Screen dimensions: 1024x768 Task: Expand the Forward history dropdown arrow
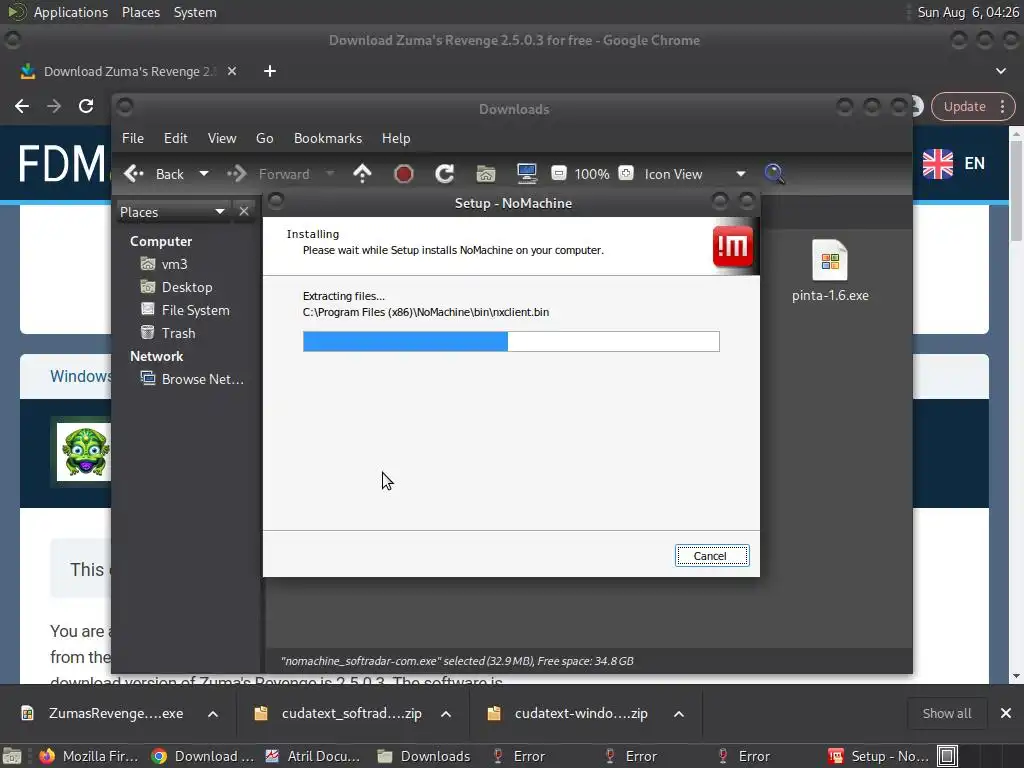click(x=330, y=174)
